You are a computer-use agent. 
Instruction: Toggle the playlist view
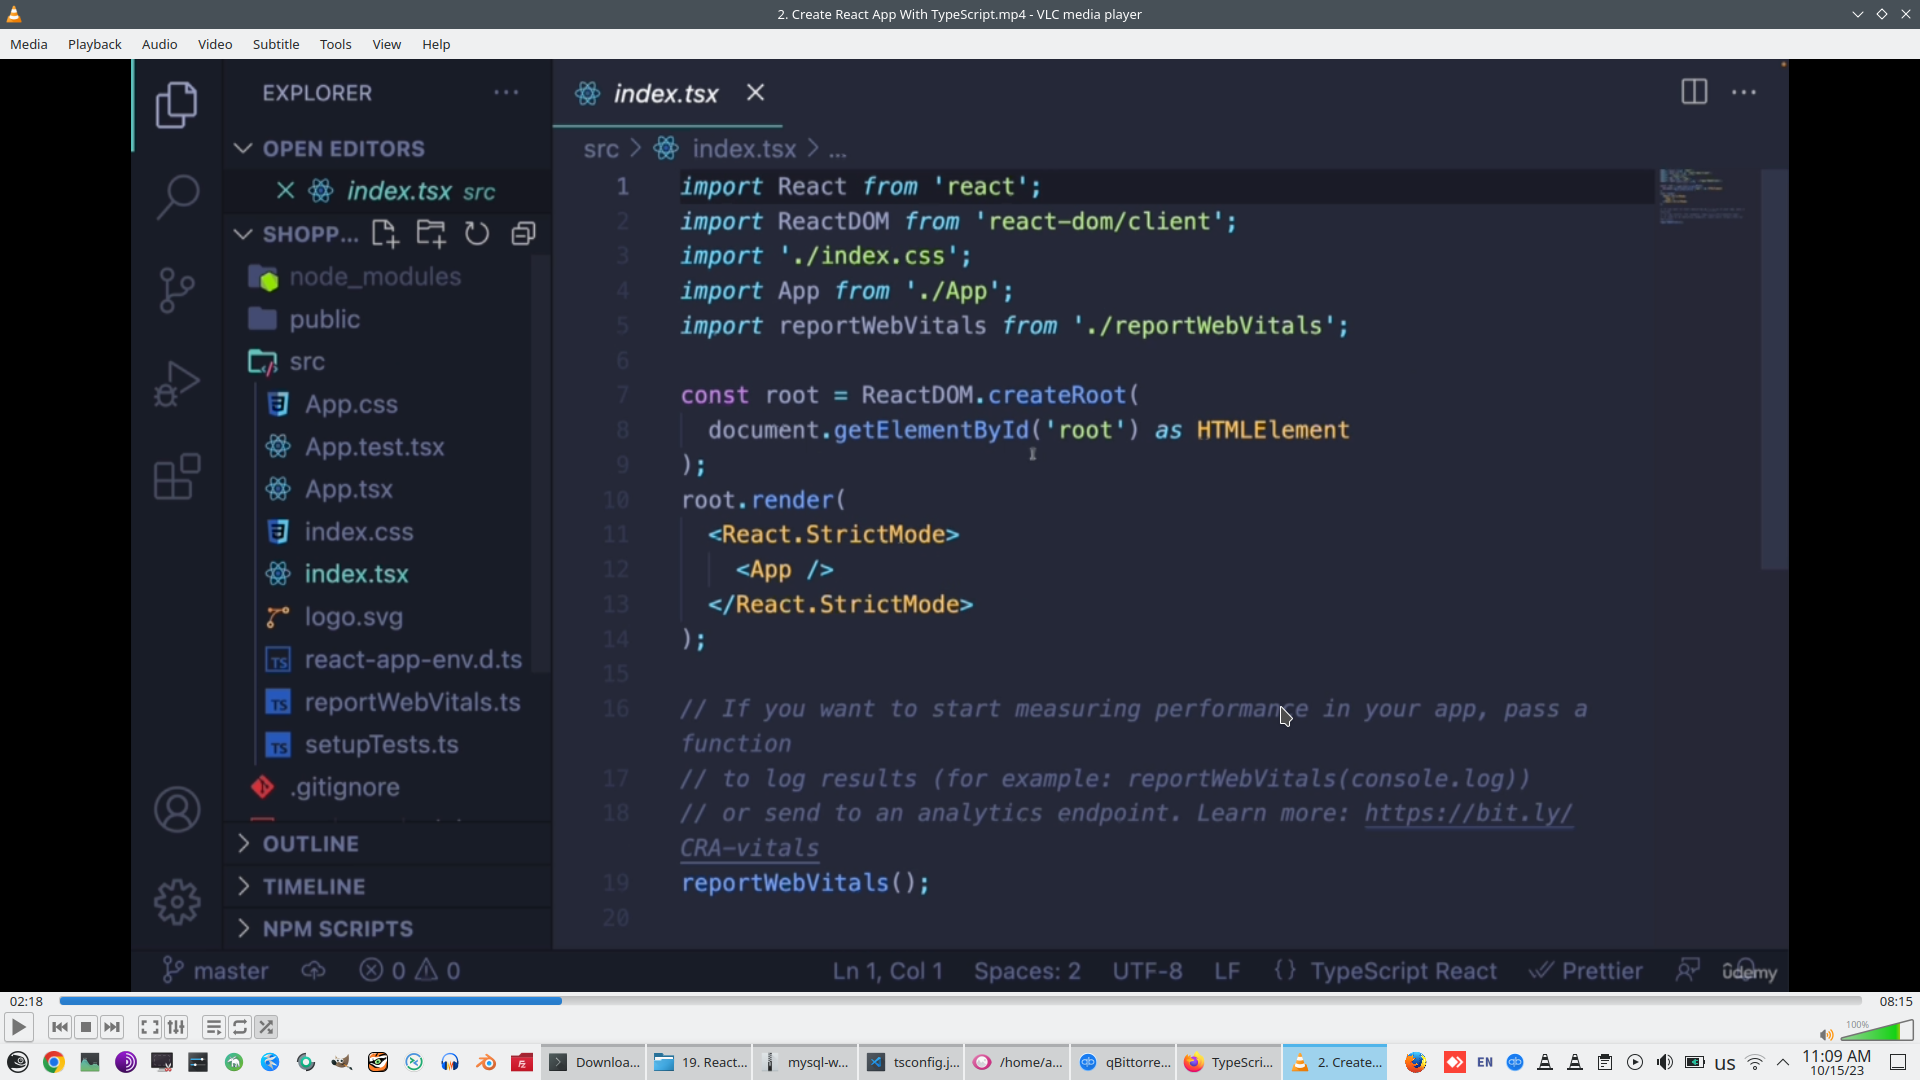213,1027
